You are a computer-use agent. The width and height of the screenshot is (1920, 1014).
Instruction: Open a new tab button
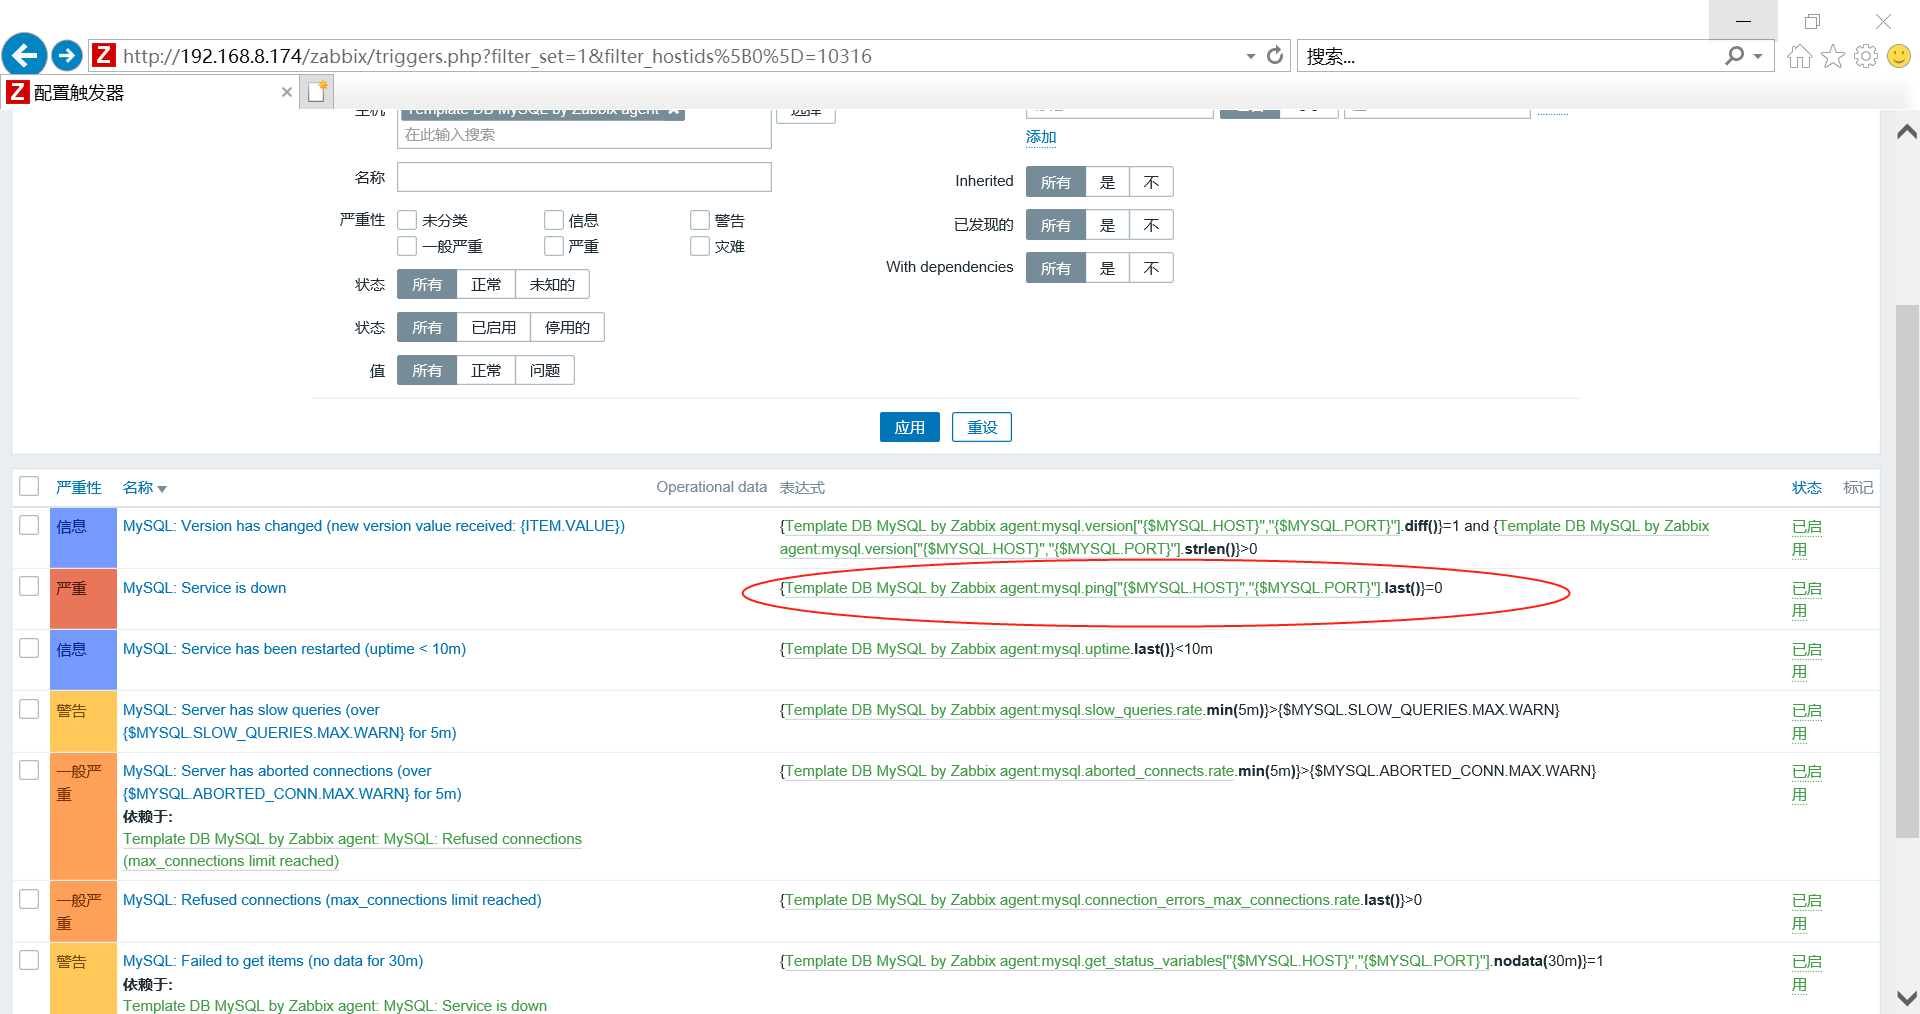(x=317, y=92)
